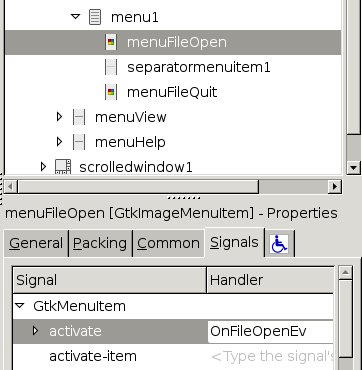362x370 pixels.
Task: Click the menuFileQuit image icon
Action: pyautogui.click(x=111, y=92)
